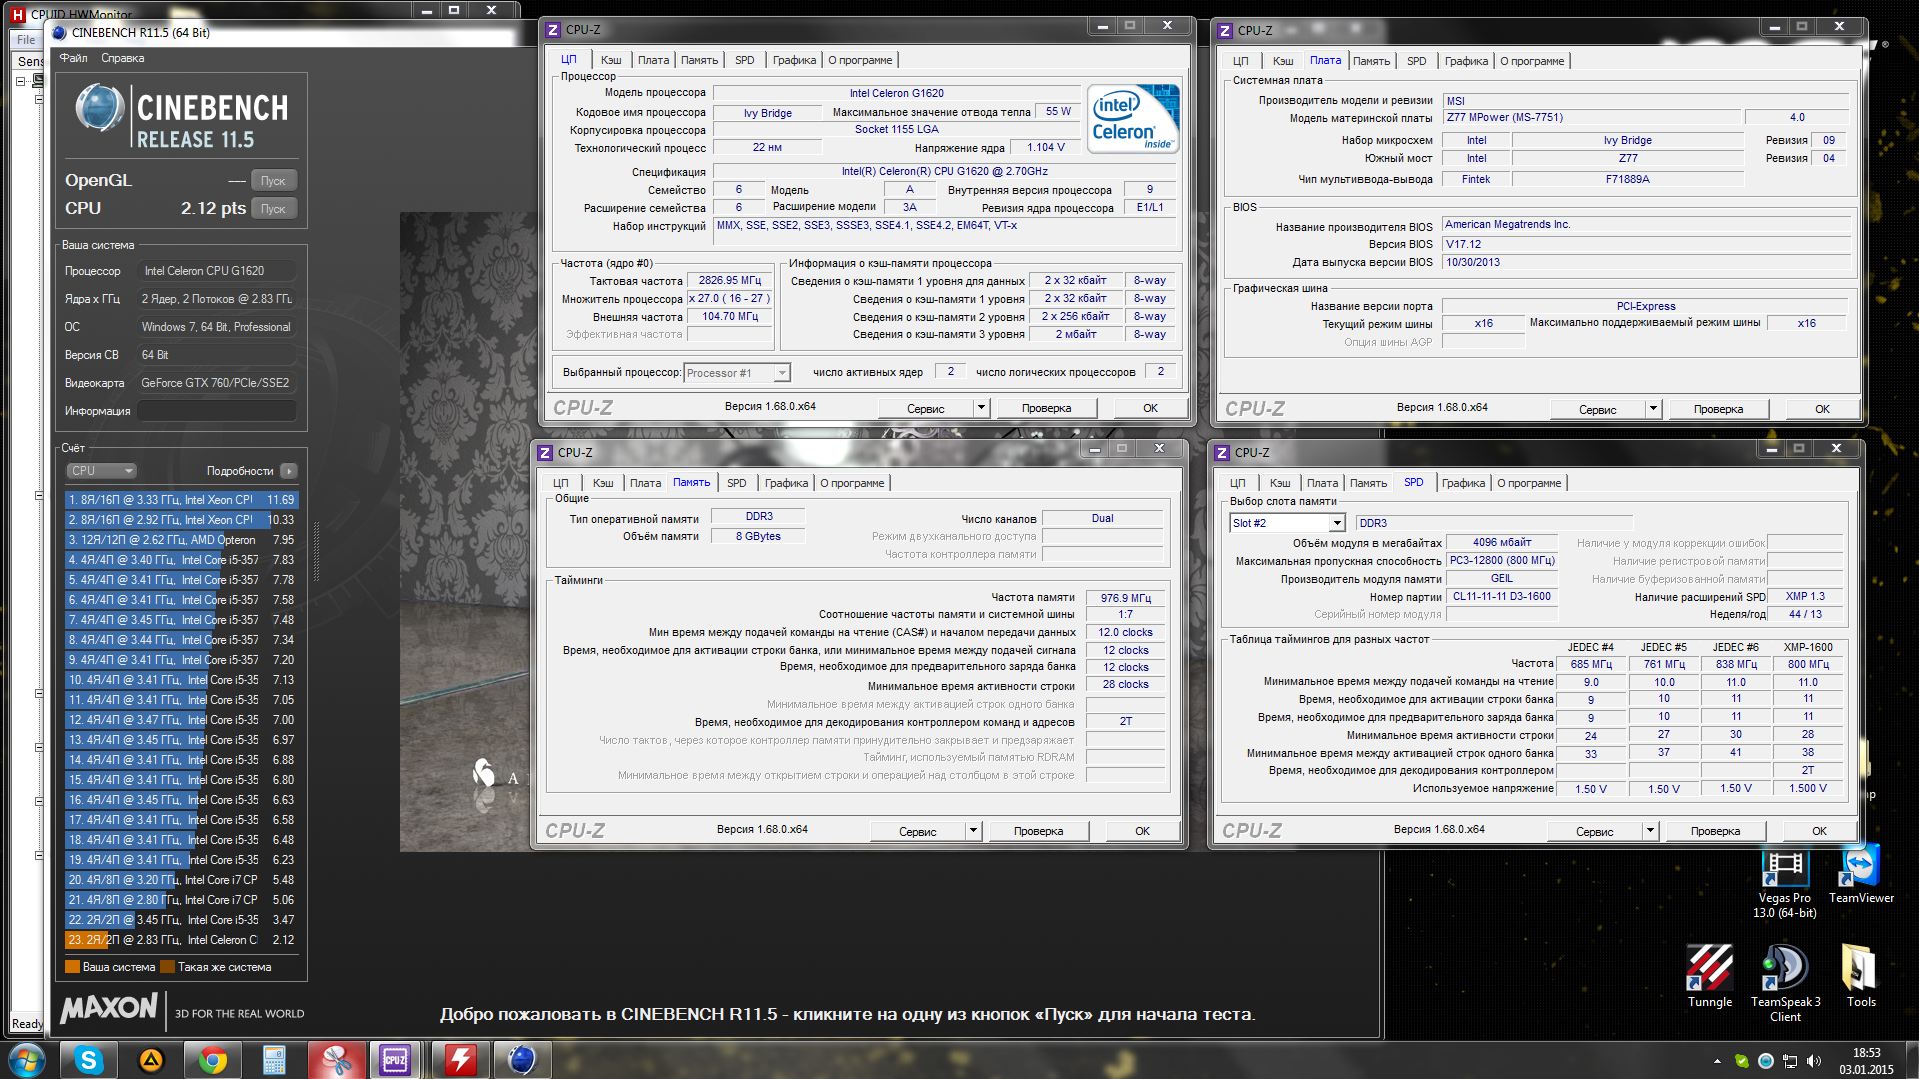
Task: Expand Подробности arrow in Cinebench ranking
Action: point(288,471)
